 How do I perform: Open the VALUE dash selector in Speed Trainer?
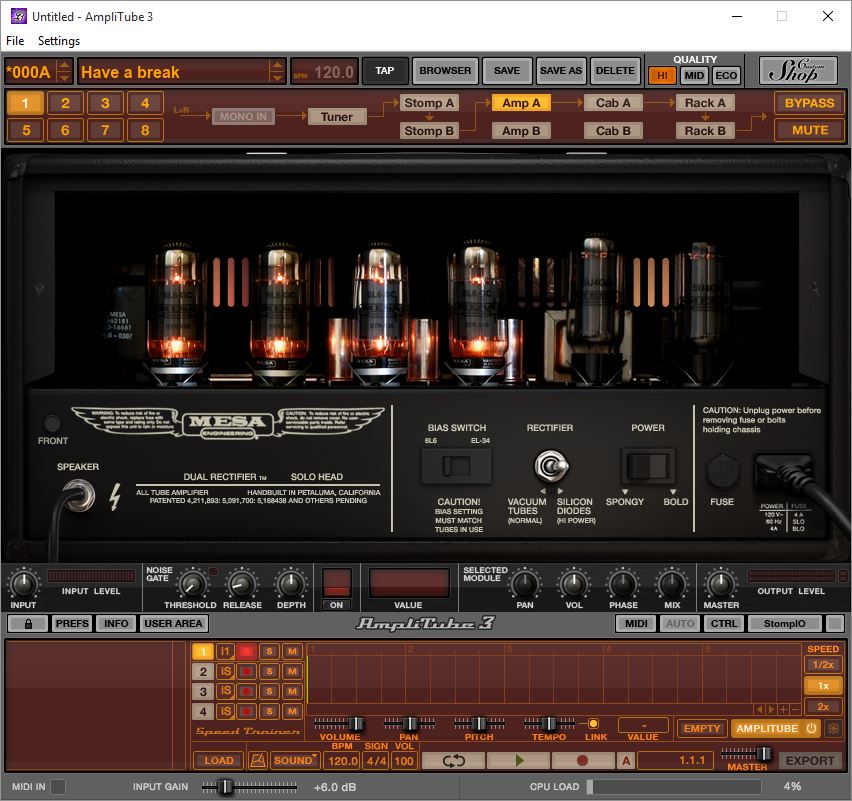643,725
